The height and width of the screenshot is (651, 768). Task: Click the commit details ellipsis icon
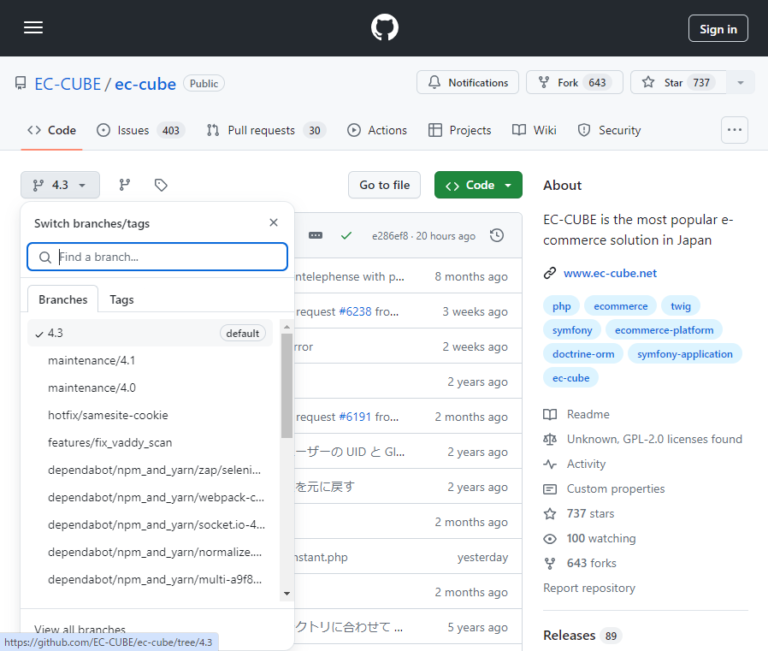[x=316, y=236]
